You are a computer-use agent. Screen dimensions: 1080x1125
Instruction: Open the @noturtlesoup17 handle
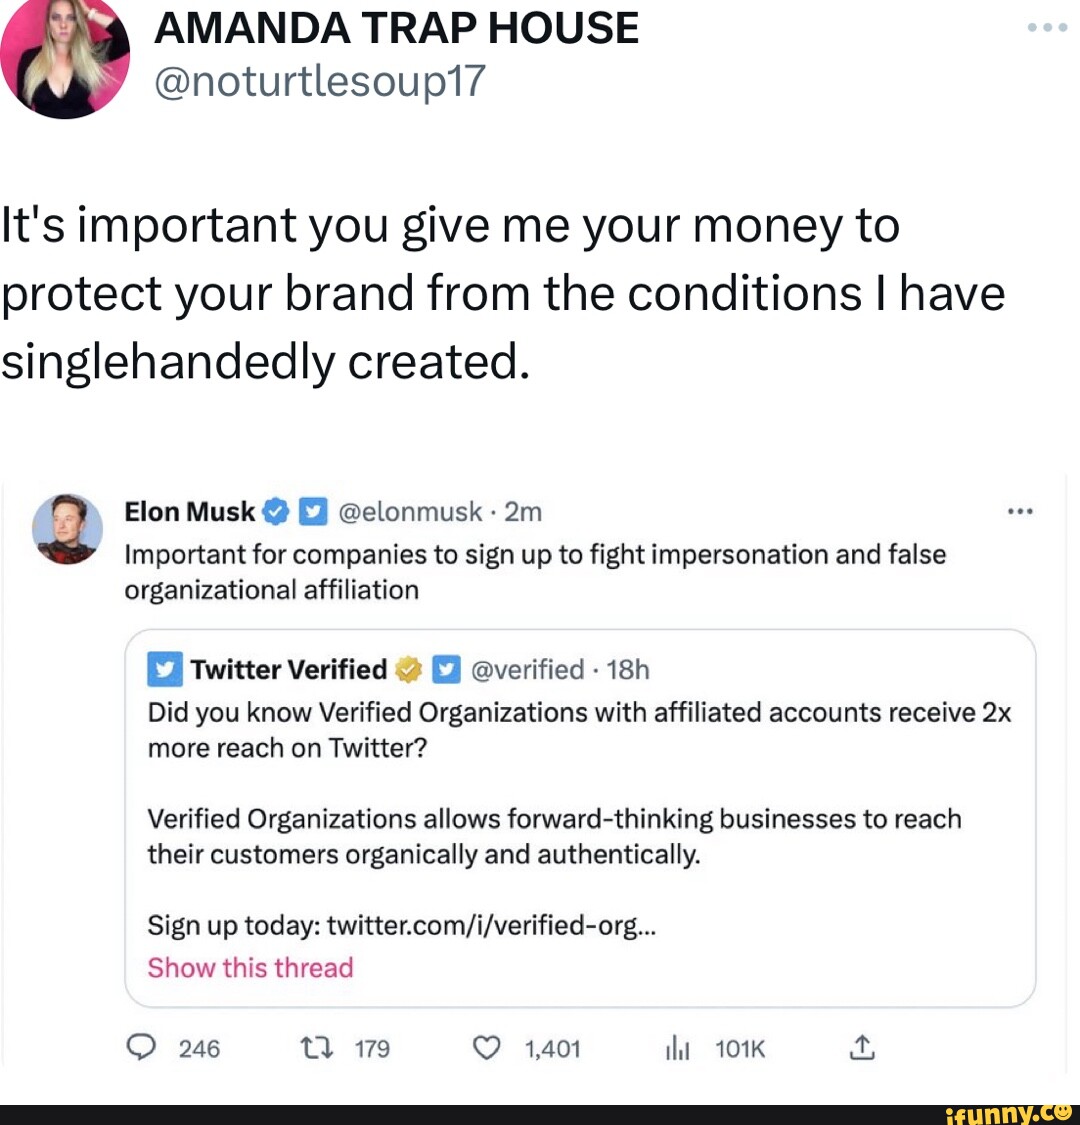coord(319,81)
